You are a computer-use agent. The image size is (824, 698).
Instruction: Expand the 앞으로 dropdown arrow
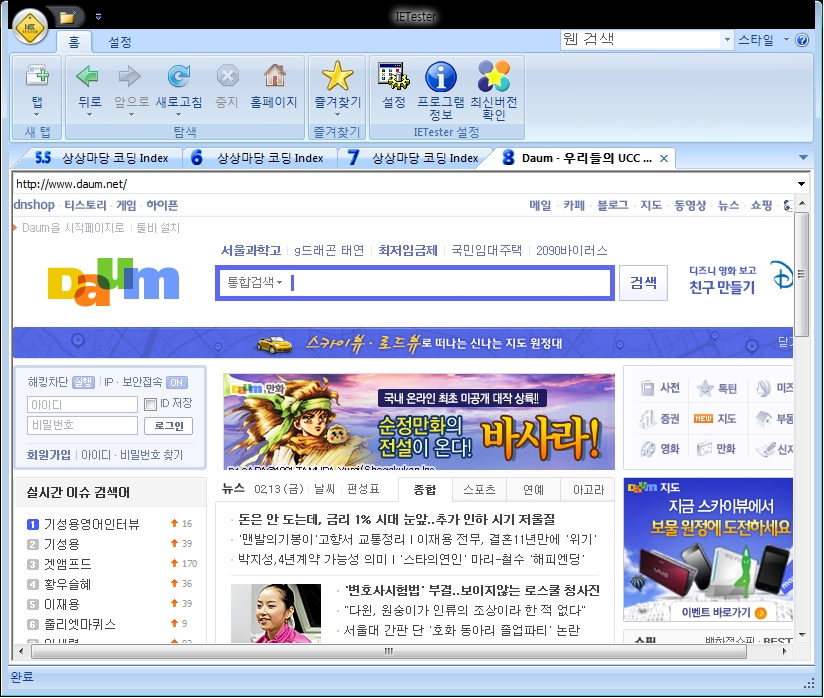(131, 114)
